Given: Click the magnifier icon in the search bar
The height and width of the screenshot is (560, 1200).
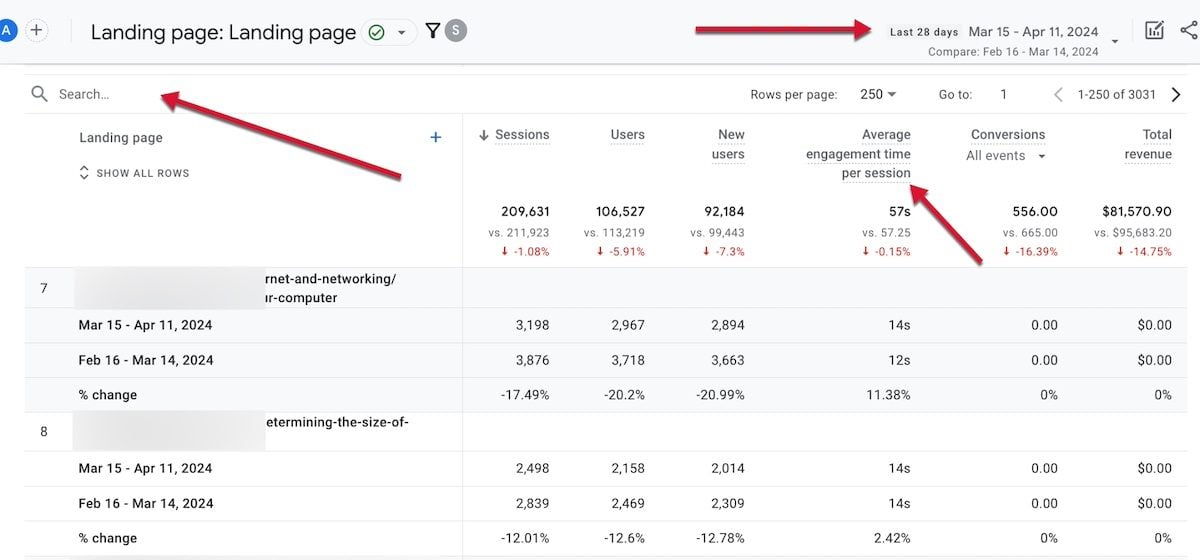Looking at the screenshot, I should [x=39, y=94].
